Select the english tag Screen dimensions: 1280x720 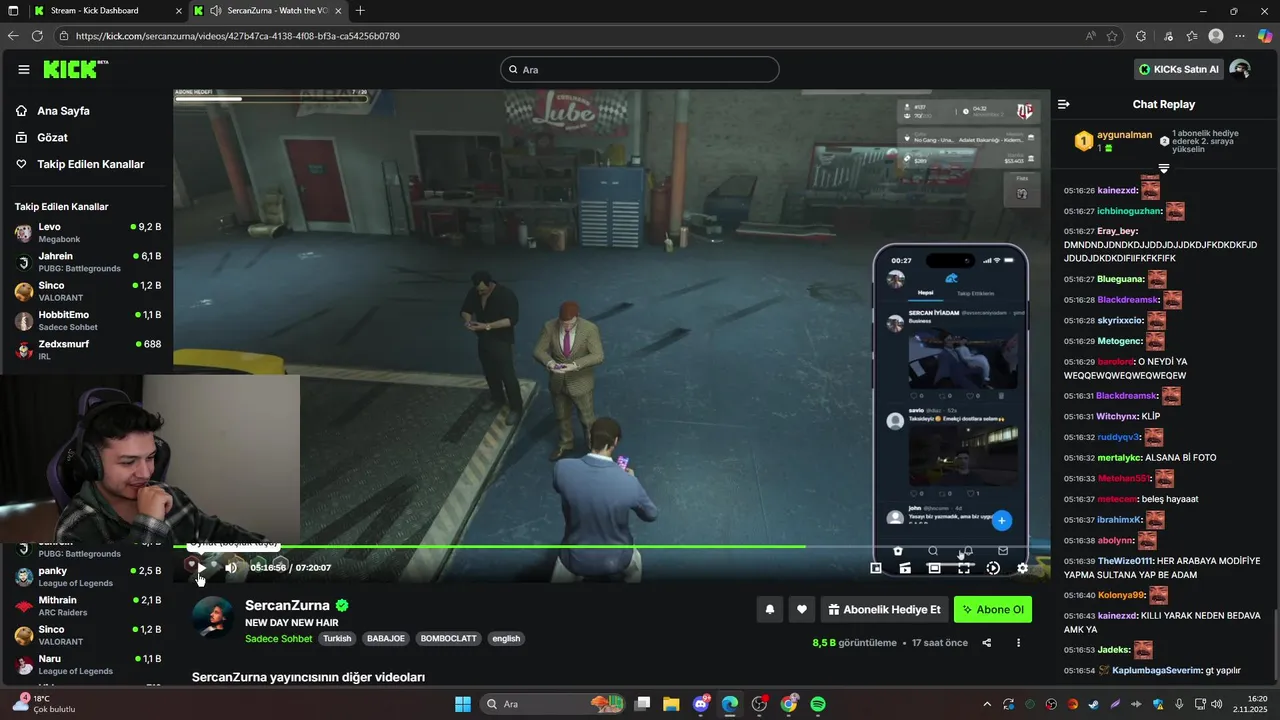506,638
